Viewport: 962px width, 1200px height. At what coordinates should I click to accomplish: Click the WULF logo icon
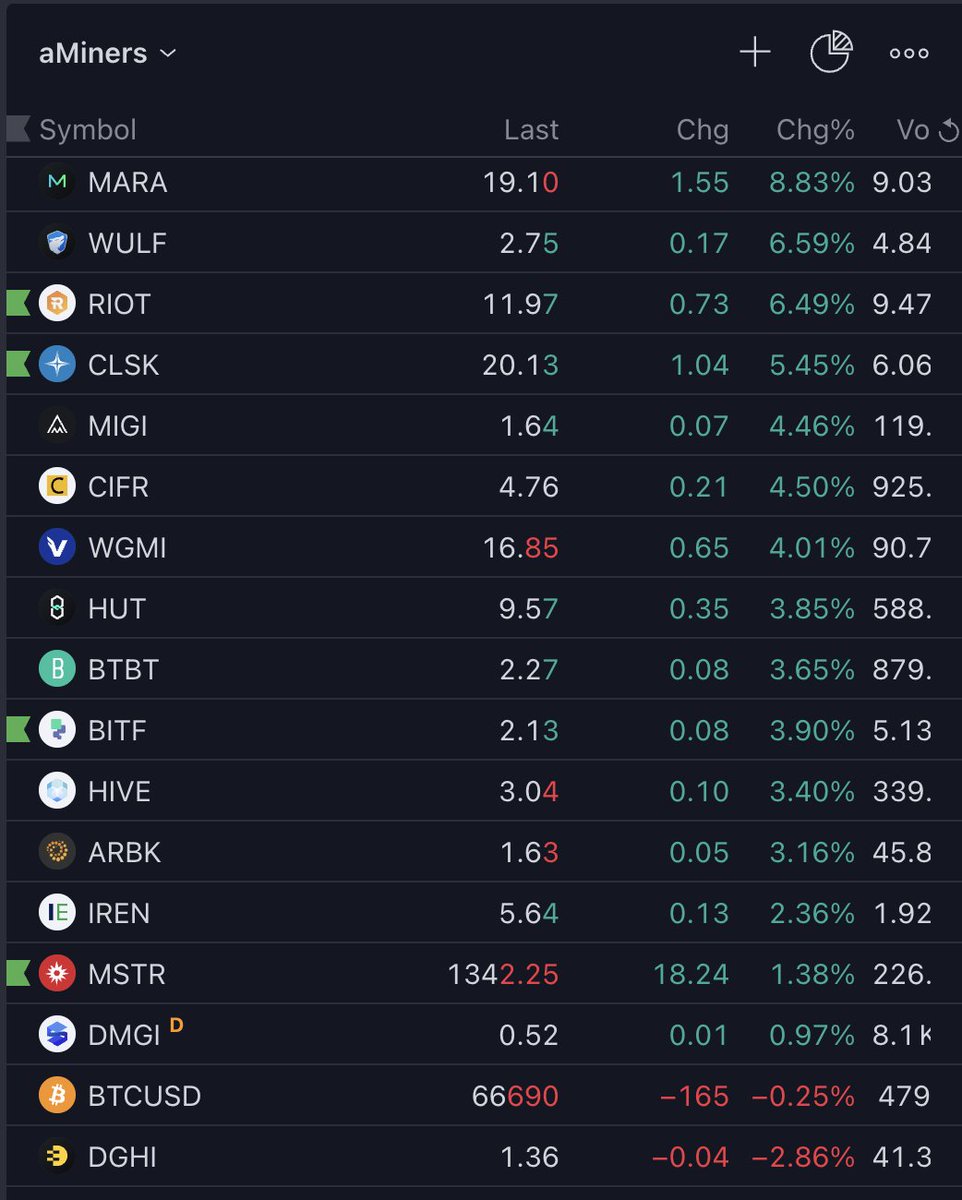pos(57,243)
